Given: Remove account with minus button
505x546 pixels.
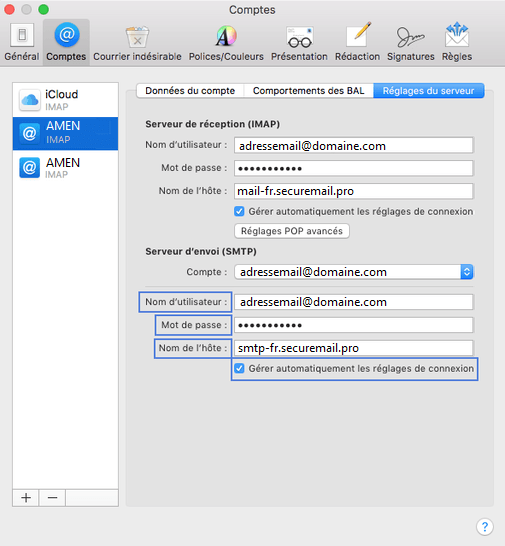Looking at the screenshot, I should (x=52, y=498).
